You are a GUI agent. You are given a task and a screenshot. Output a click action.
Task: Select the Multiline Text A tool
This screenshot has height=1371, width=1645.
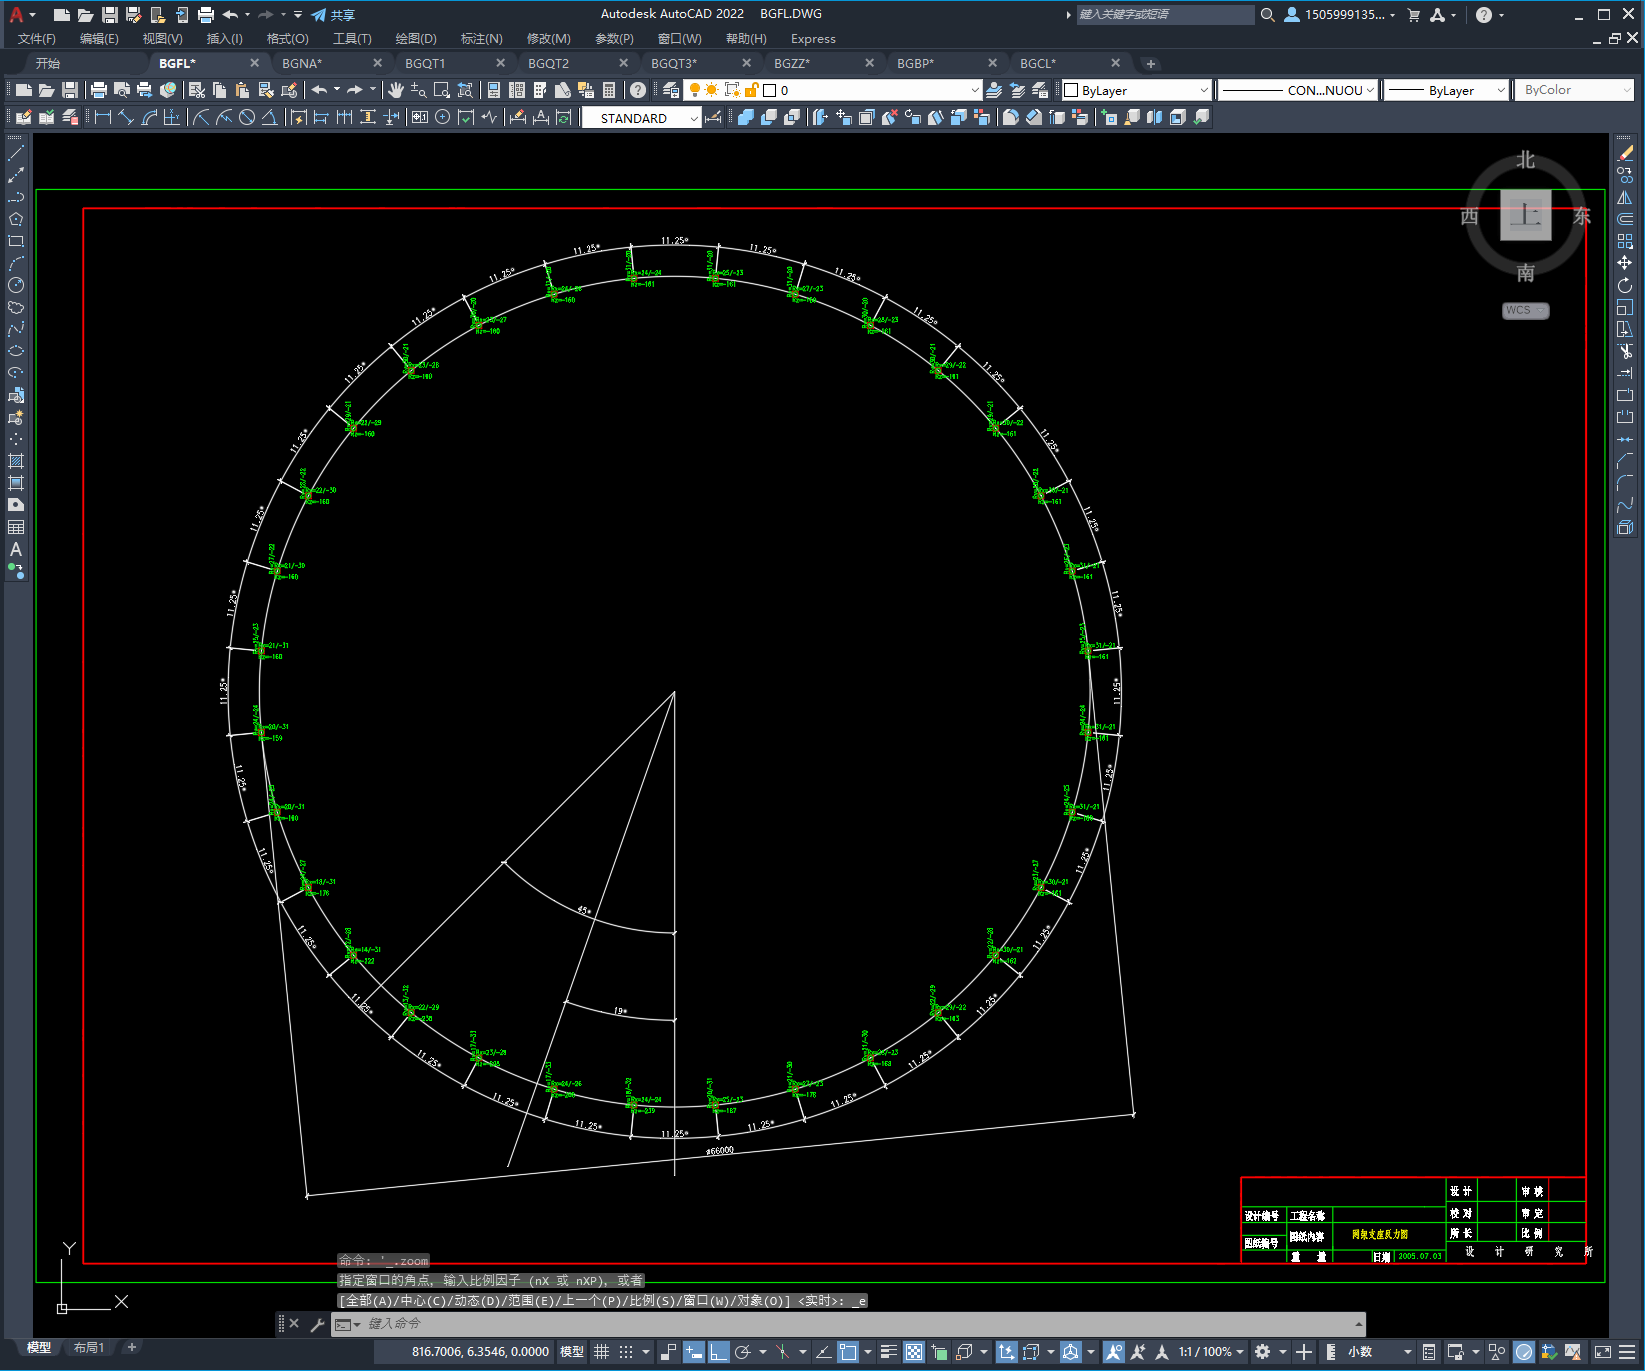16,549
